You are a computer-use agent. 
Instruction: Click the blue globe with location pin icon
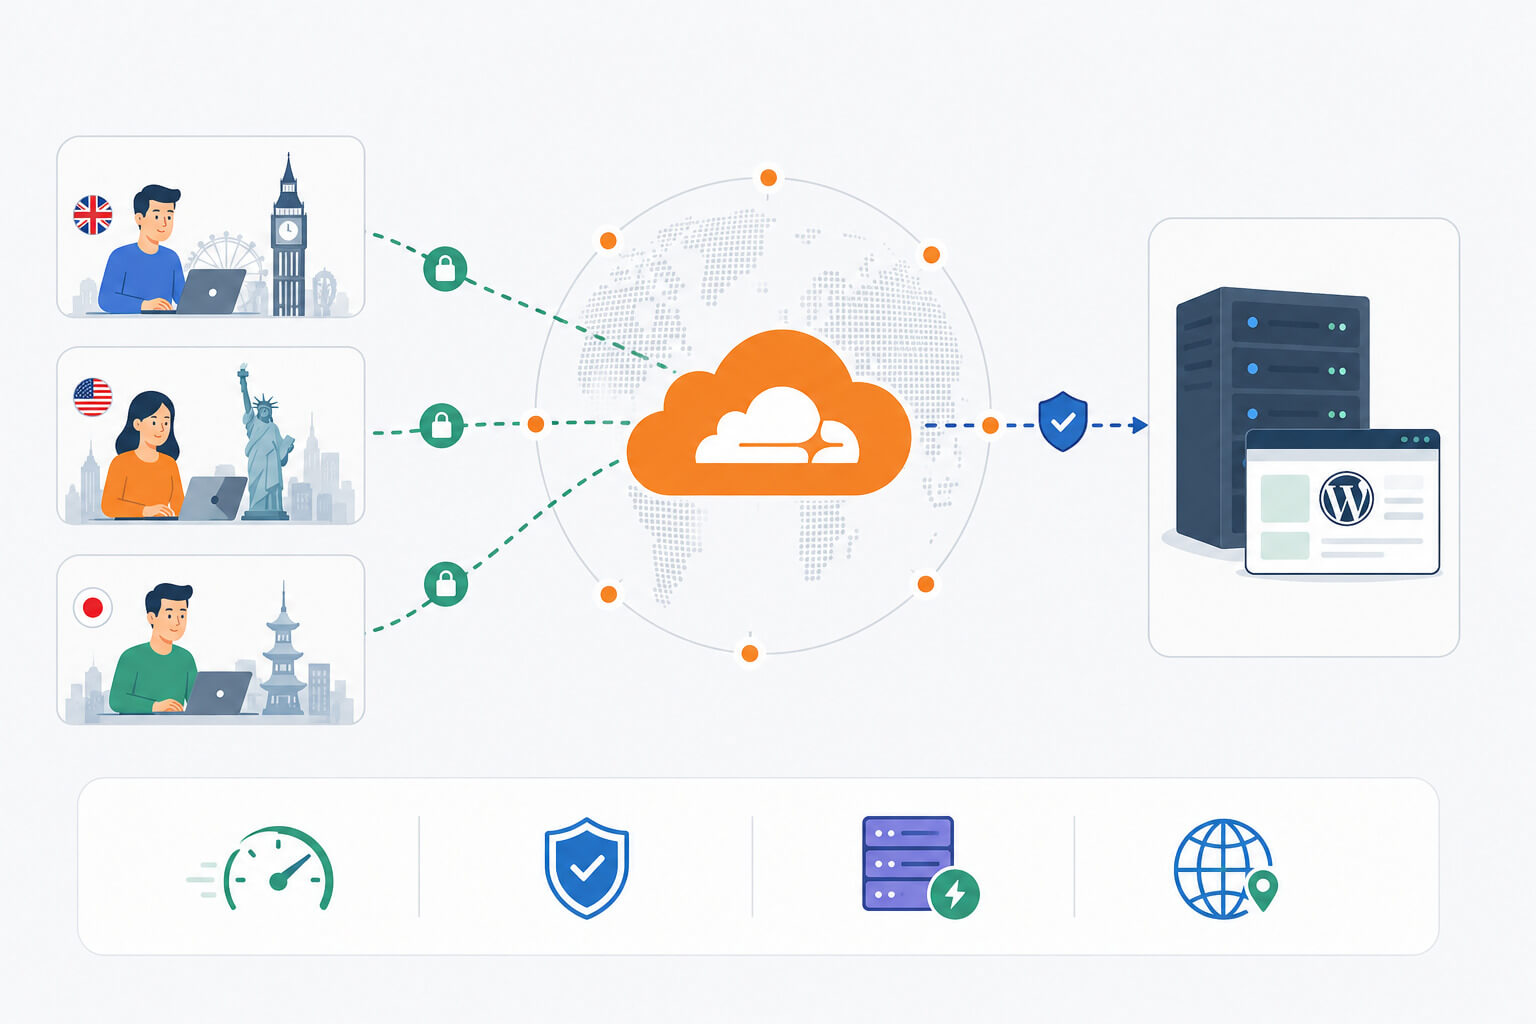point(1226,868)
